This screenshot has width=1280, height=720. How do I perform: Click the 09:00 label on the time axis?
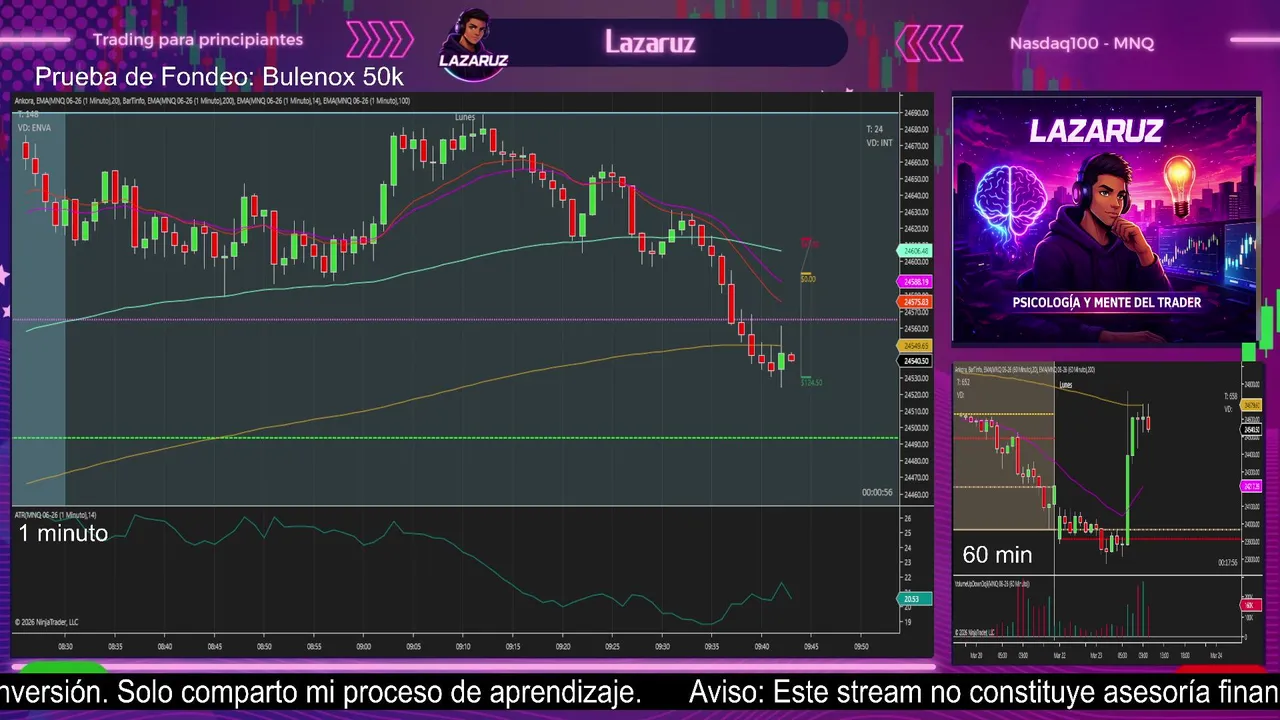pyautogui.click(x=363, y=647)
